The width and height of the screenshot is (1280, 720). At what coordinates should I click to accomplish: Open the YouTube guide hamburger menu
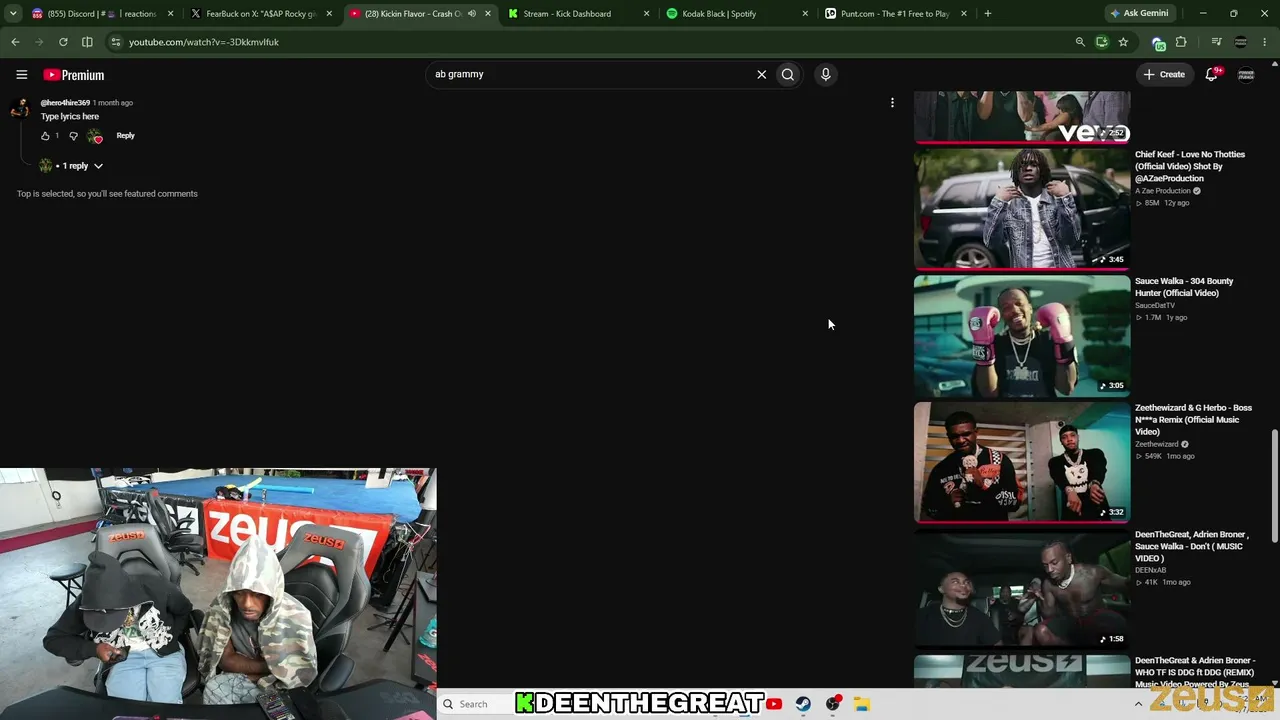click(x=21, y=74)
